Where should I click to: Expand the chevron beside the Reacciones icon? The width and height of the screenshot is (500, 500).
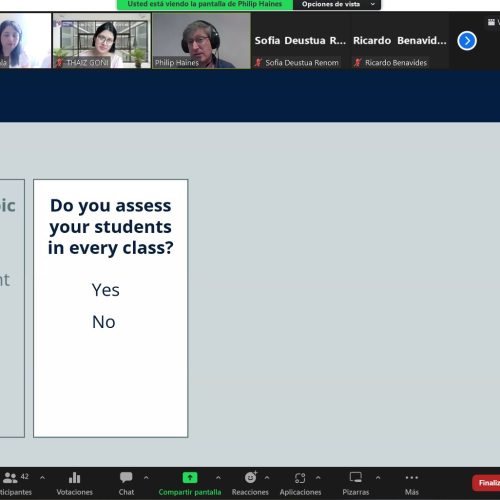click(x=267, y=478)
